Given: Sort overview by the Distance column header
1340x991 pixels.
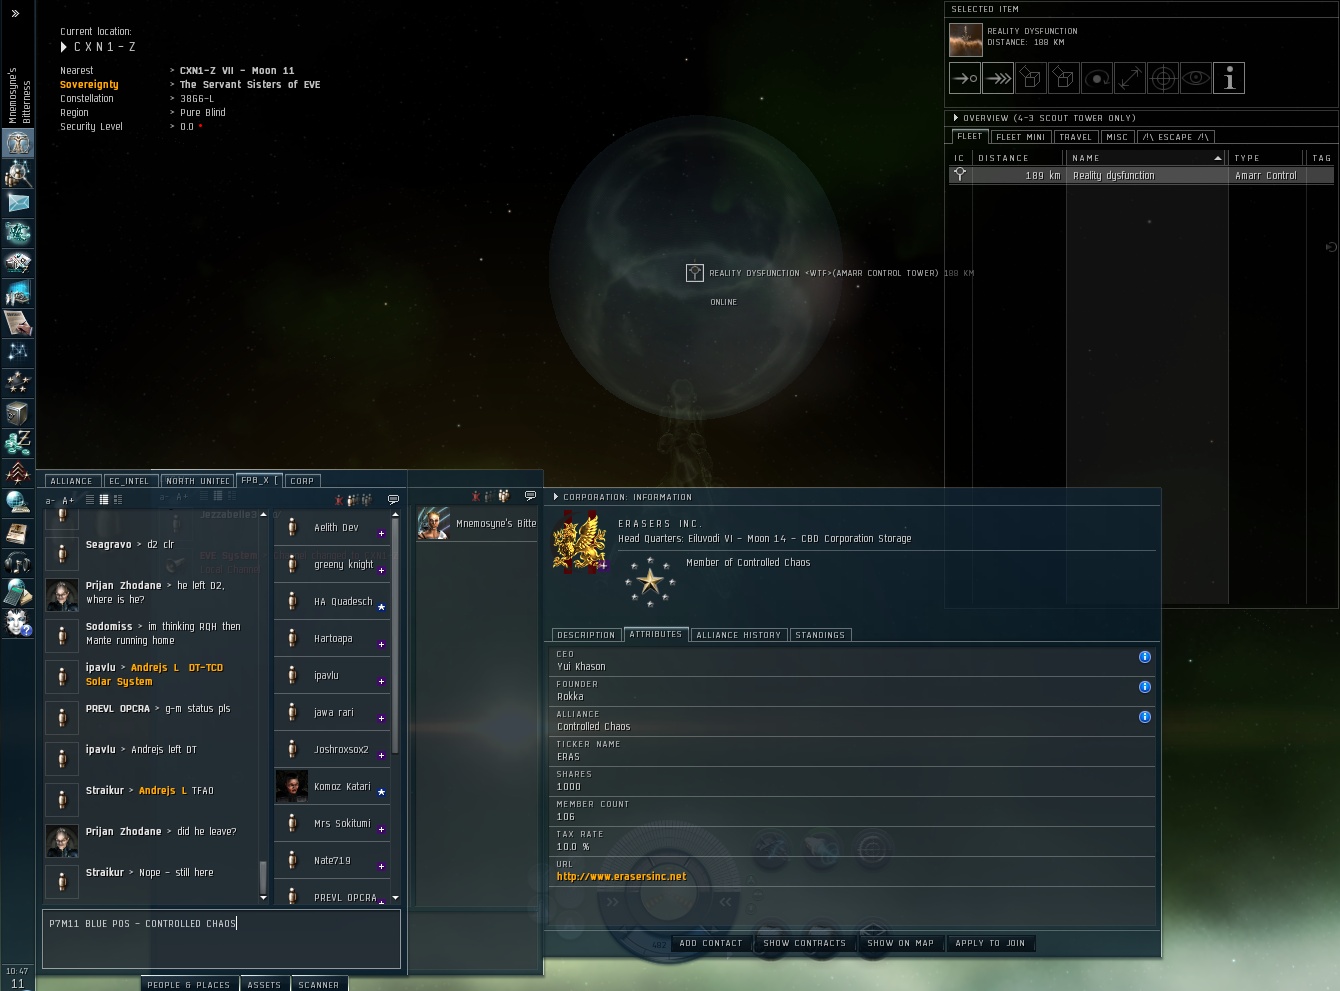Looking at the screenshot, I should (1019, 158).
